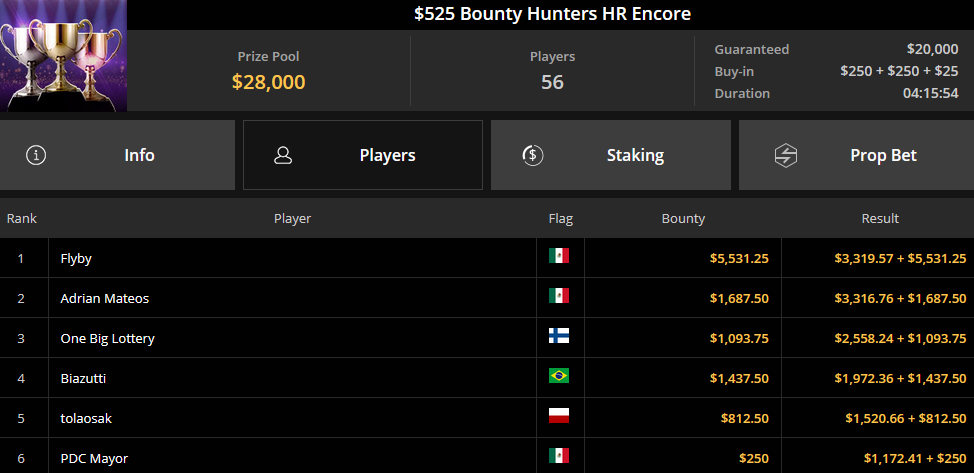Switch to the Staking tab
This screenshot has width=974, height=473.
click(611, 155)
